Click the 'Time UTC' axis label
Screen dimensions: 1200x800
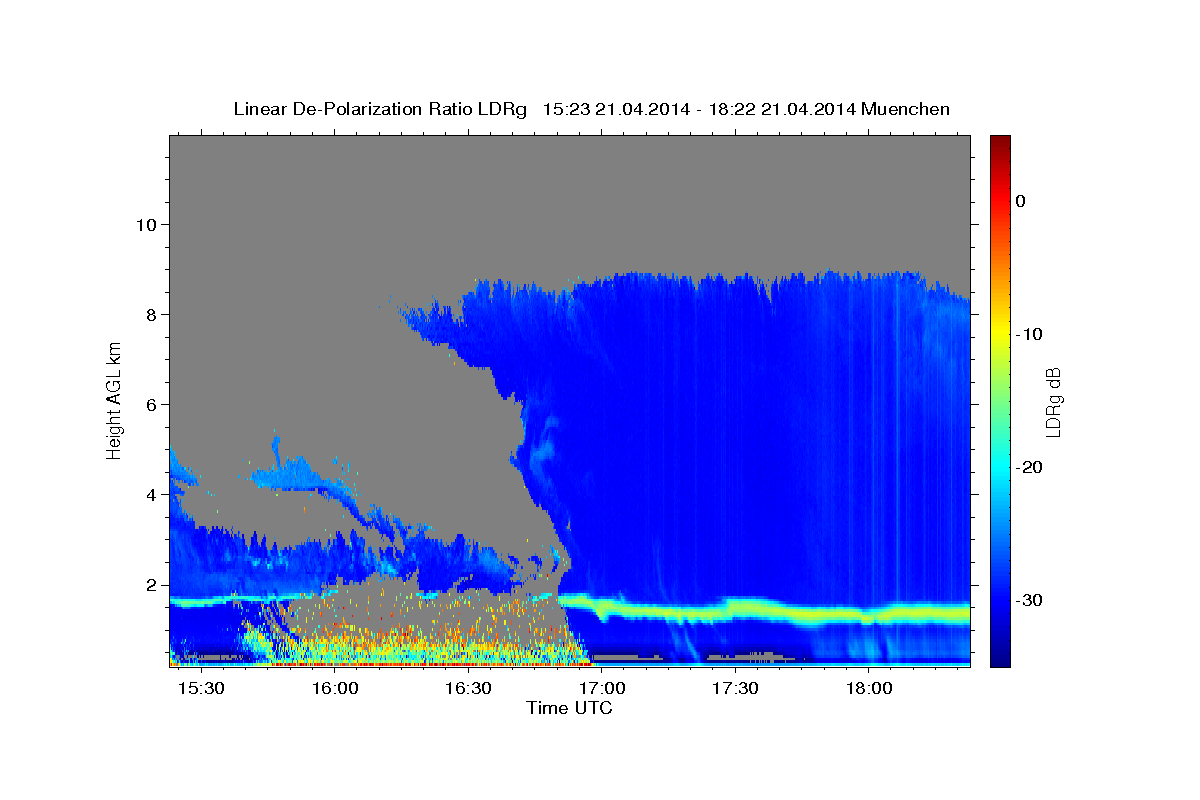569,708
